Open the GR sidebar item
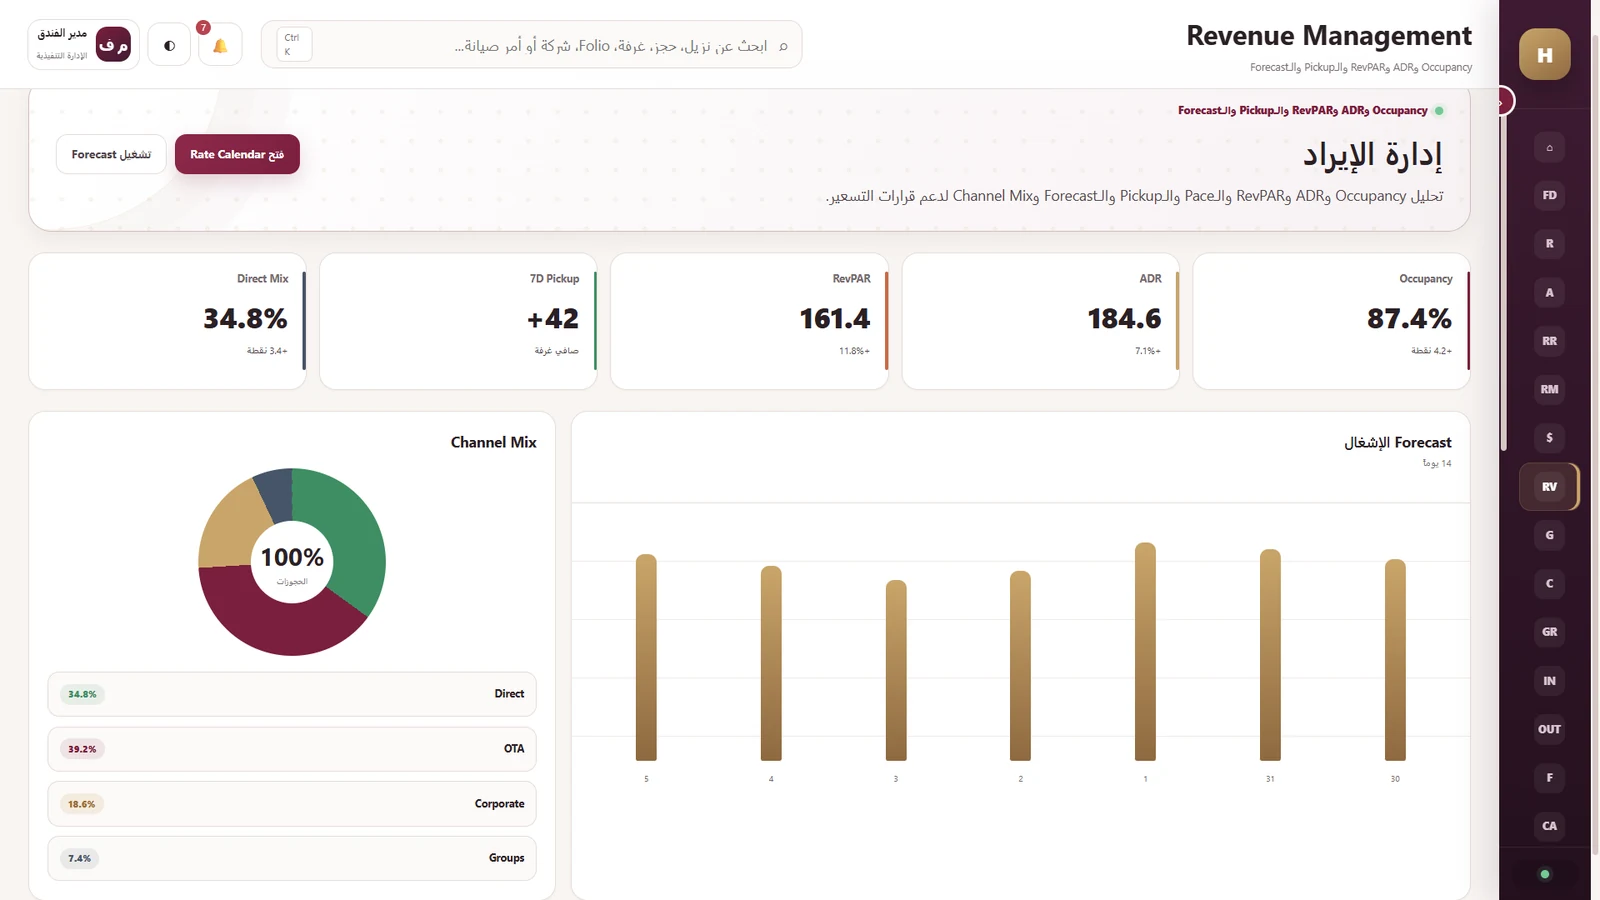The image size is (1600, 900). 1549,632
